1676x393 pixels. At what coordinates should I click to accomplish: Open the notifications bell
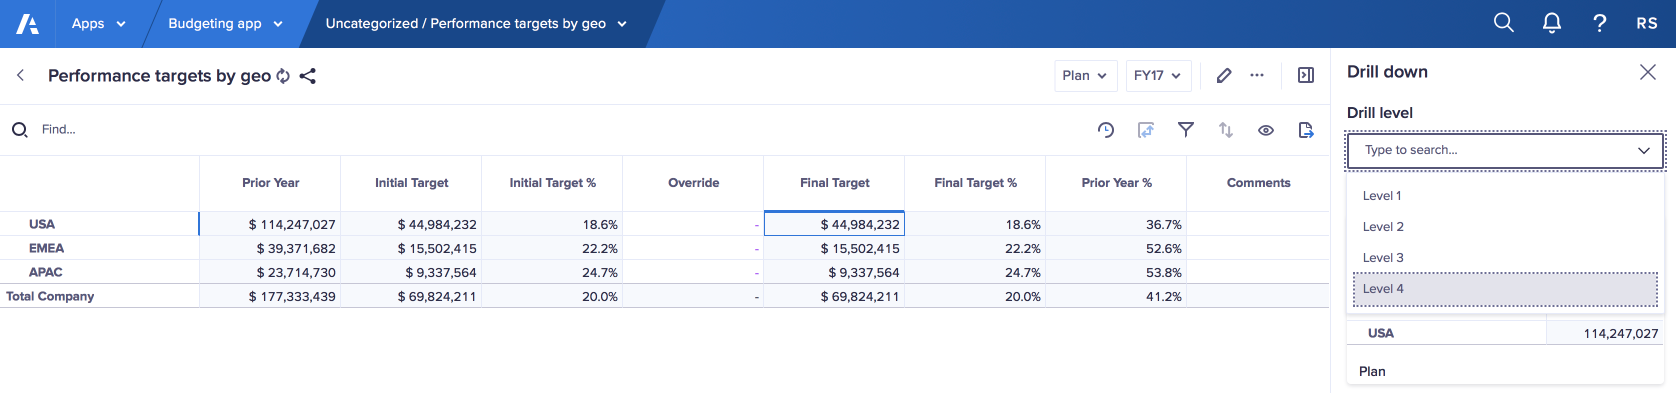1552,23
